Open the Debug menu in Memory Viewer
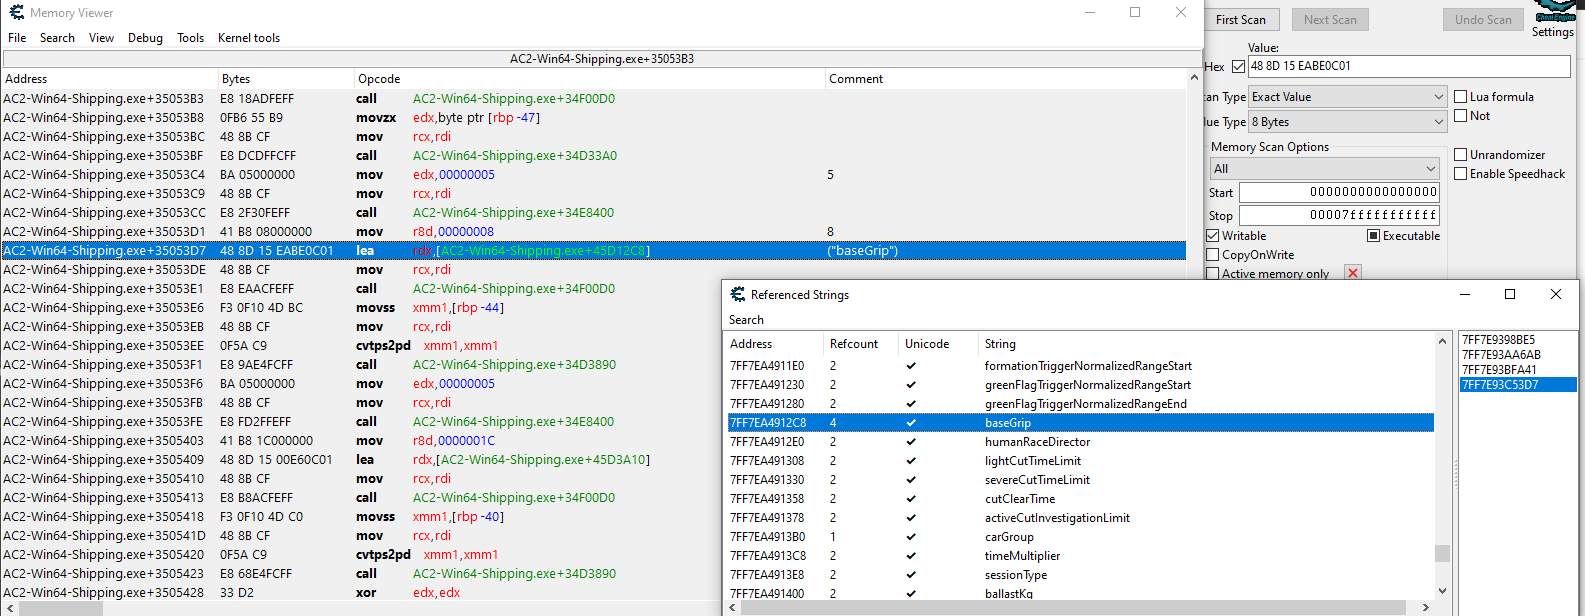1585x616 pixels. pos(145,38)
